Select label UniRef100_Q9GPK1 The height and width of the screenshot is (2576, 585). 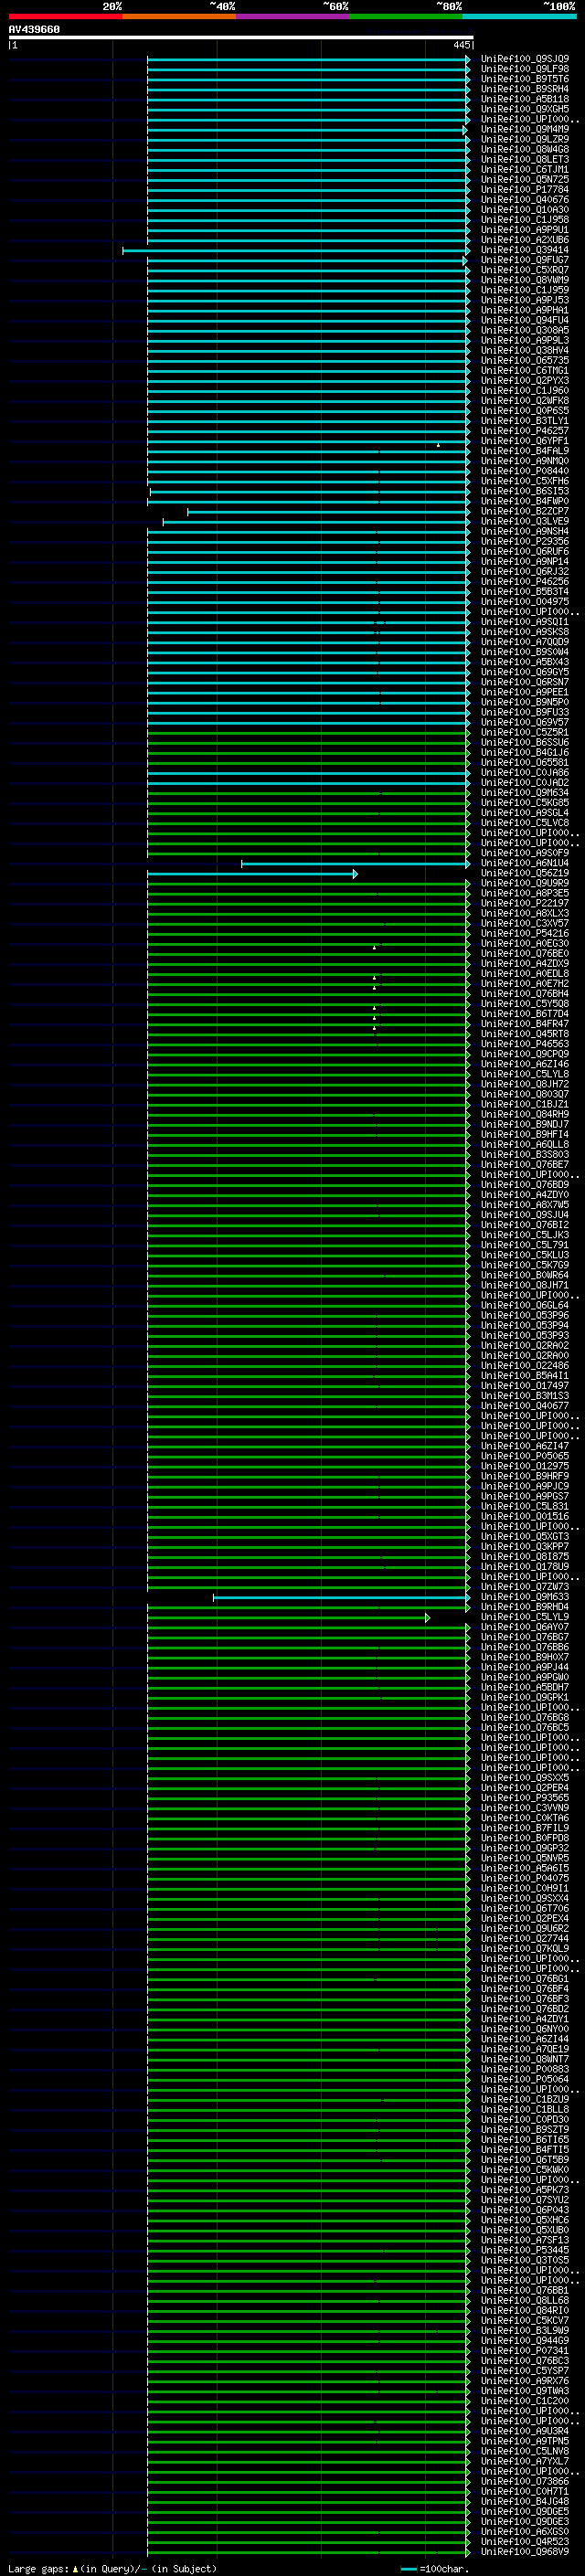[x=525, y=1697]
